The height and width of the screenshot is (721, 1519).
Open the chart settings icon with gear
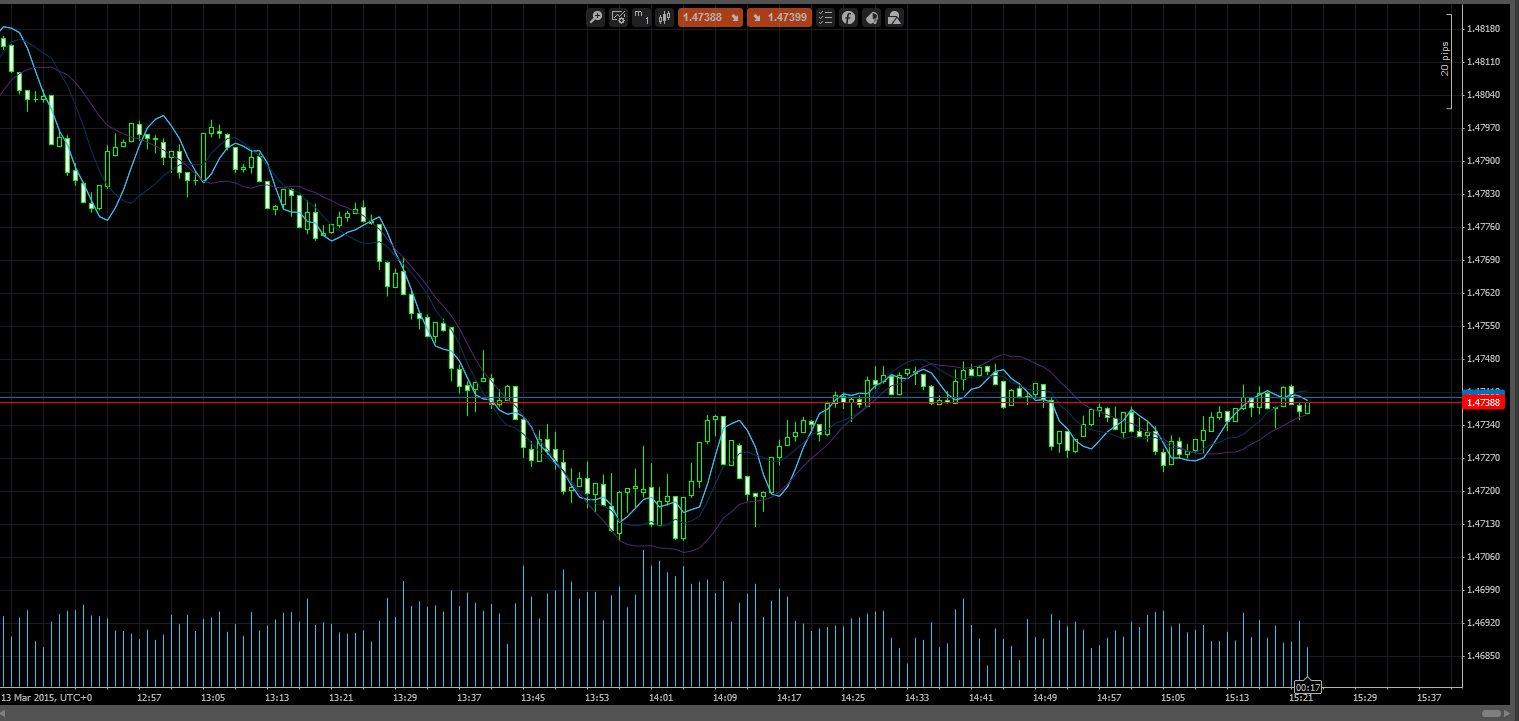pyautogui.click(x=618, y=17)
